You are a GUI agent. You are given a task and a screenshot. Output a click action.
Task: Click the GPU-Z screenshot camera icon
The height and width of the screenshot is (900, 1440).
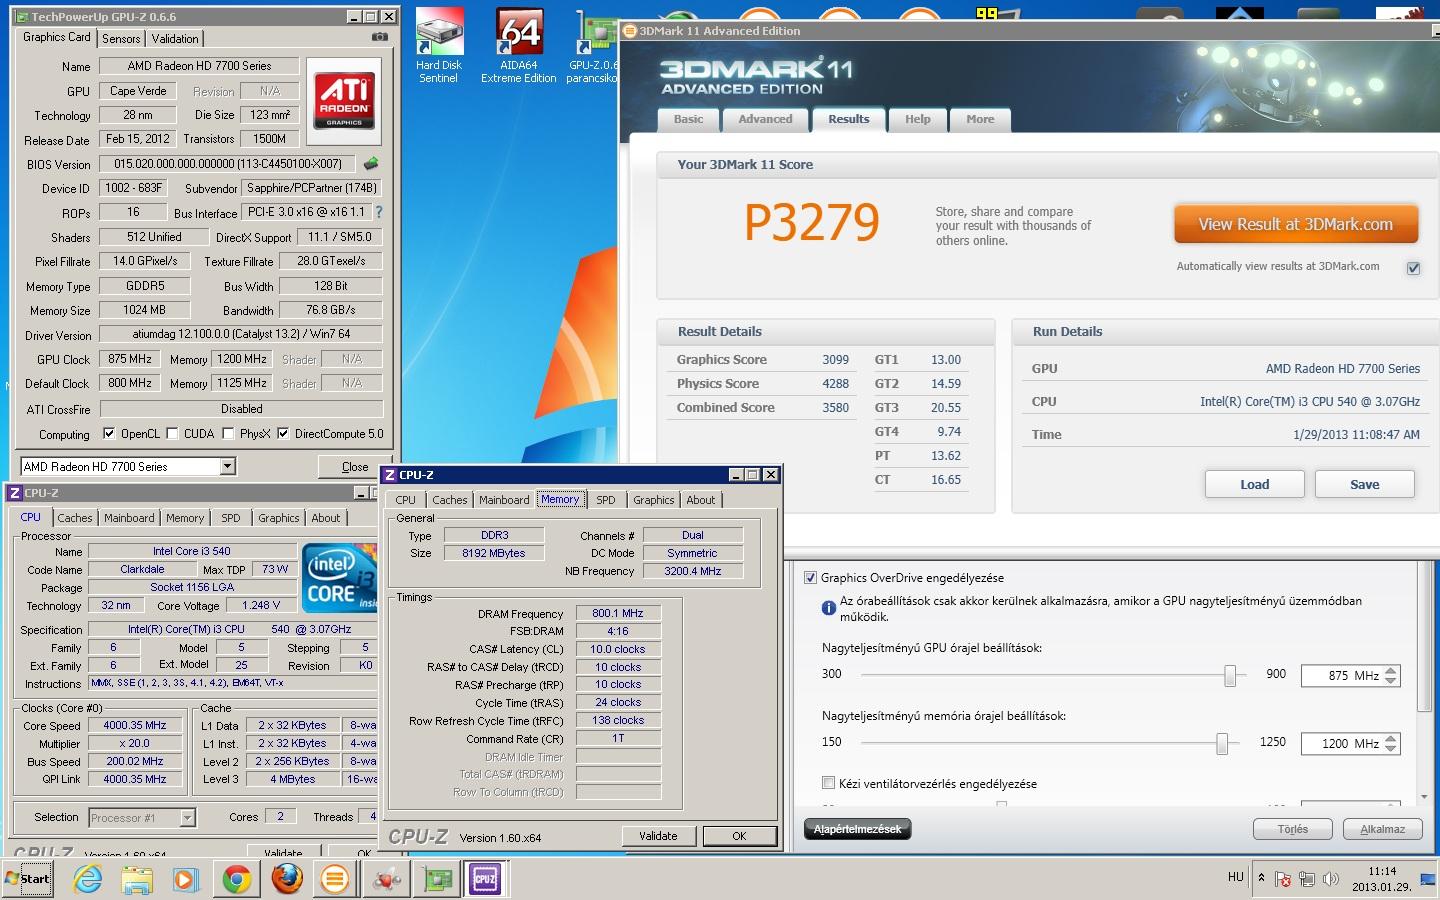coord(379,37)
